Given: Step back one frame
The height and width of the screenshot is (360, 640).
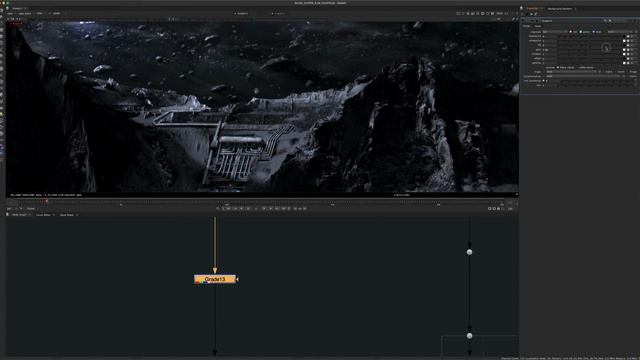Looking at the screenshot, I should pos(248,208).
